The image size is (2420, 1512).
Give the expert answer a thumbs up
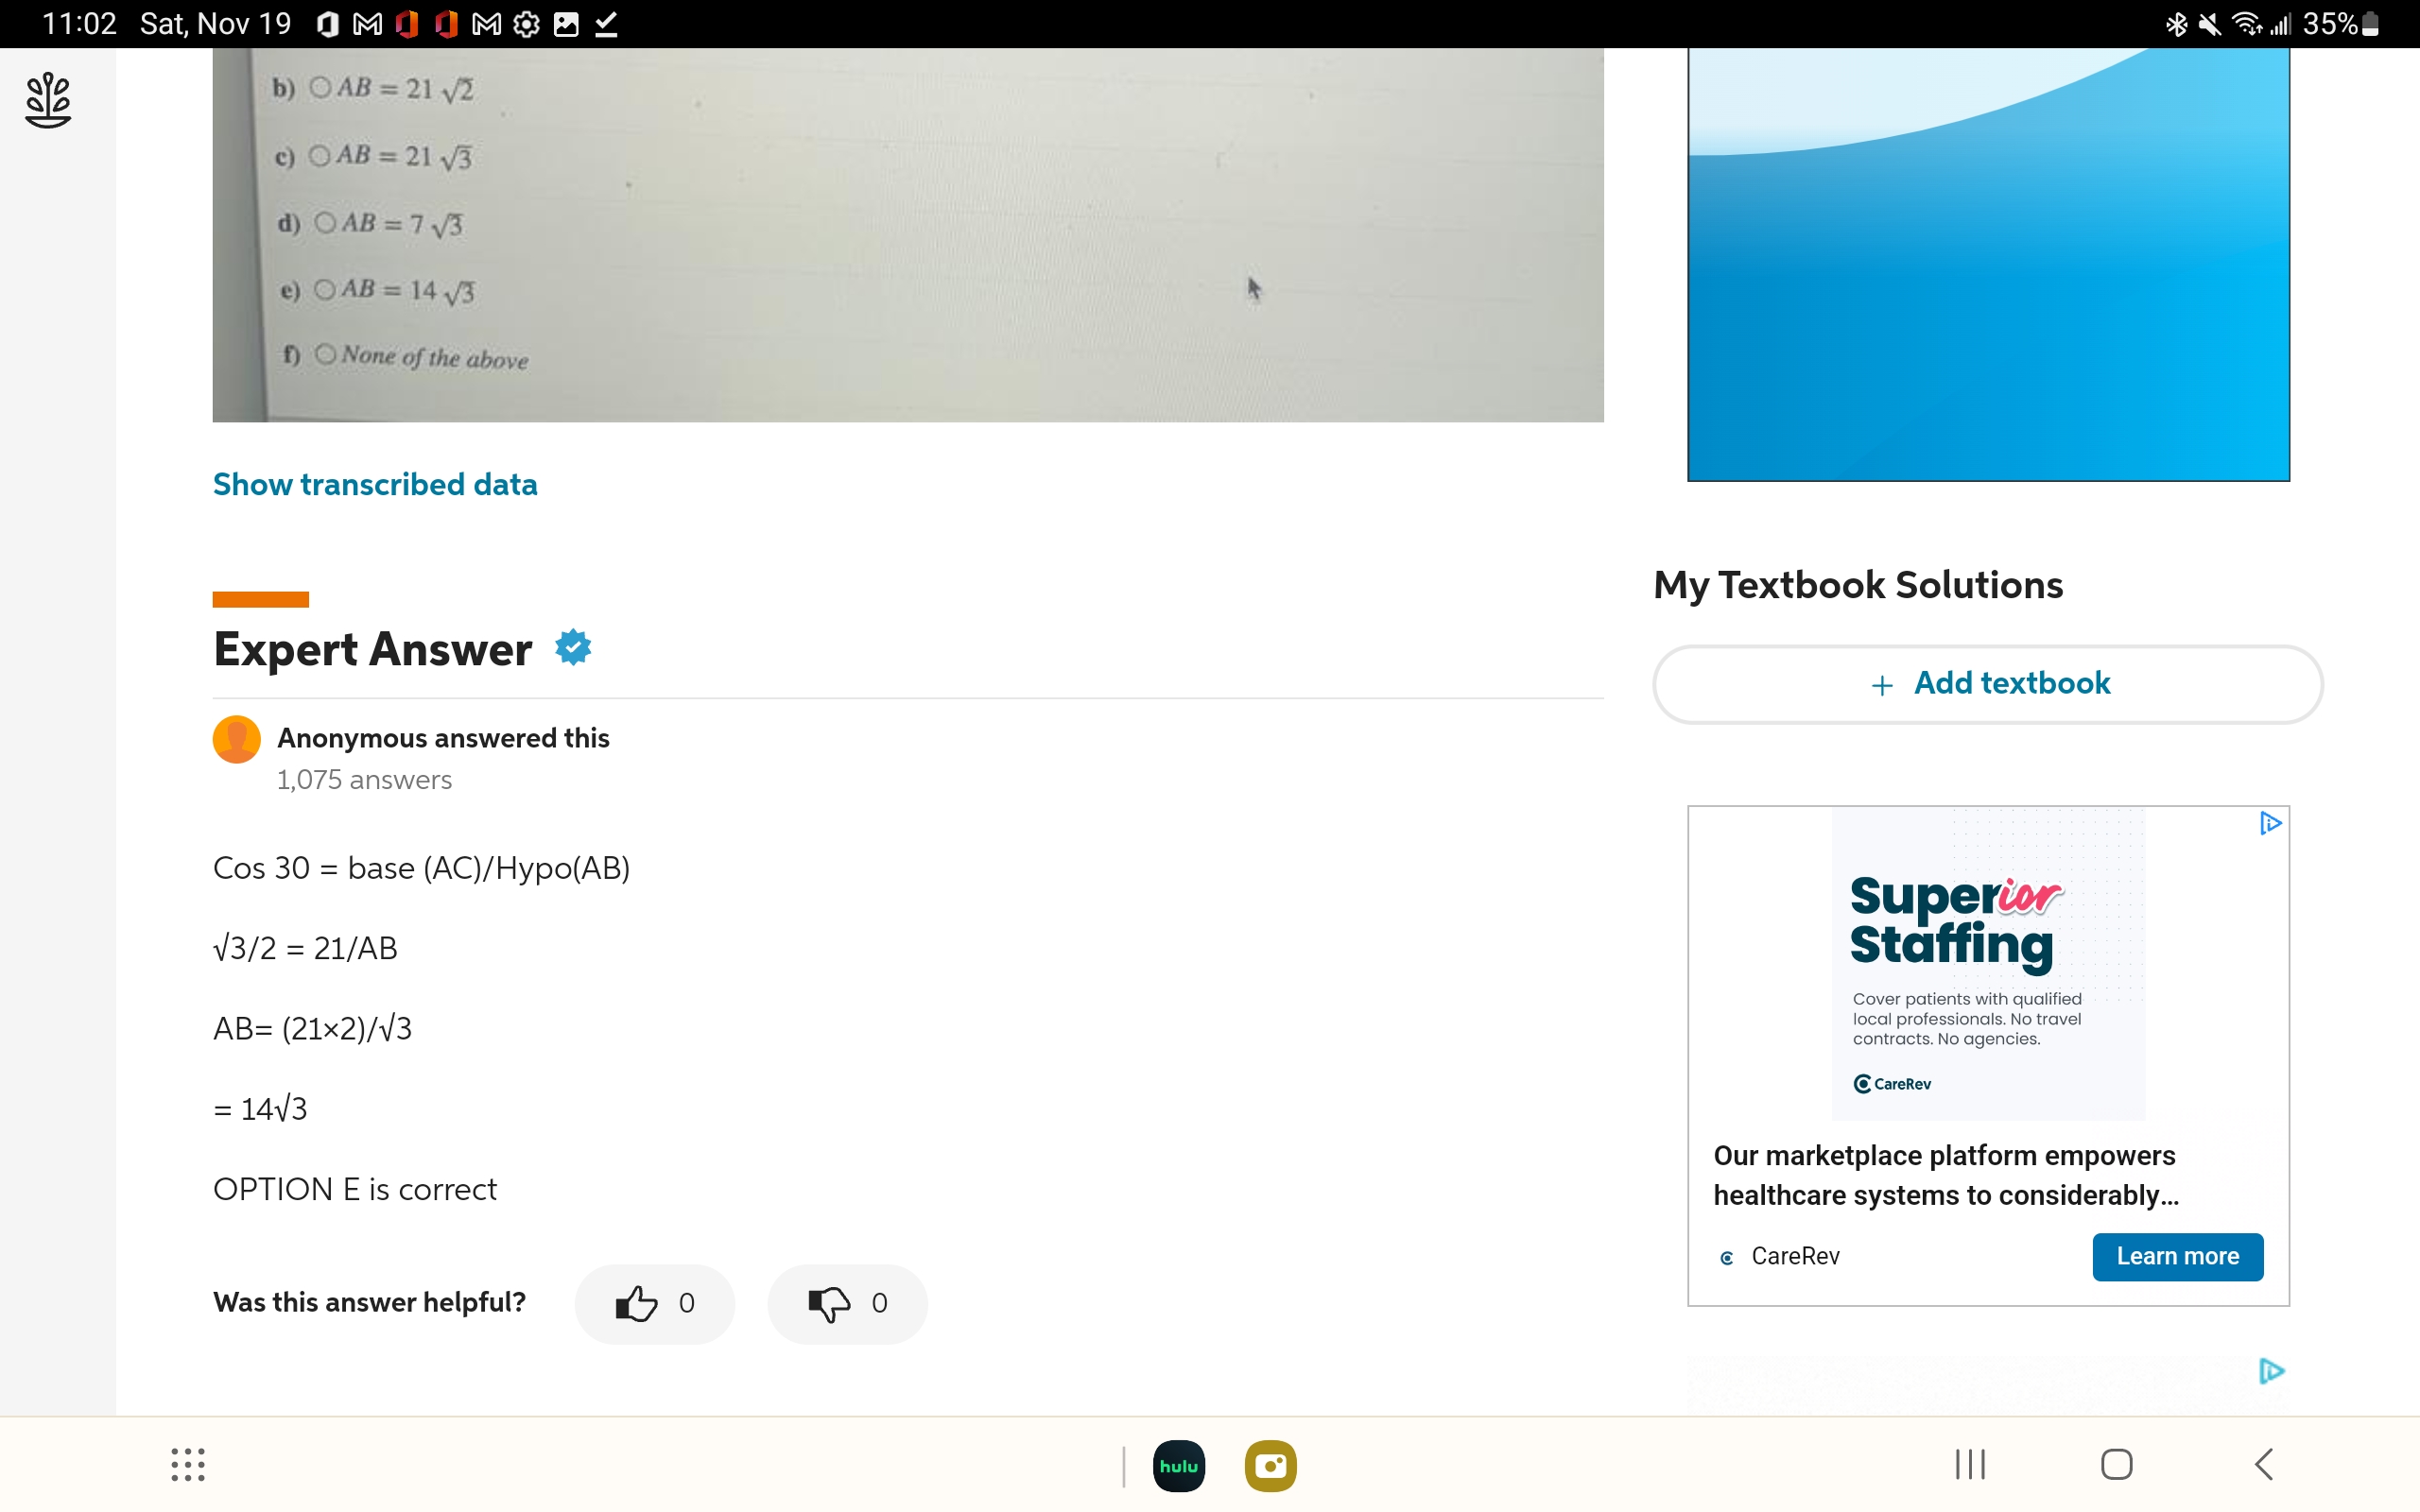pyautogui.click(x=654, y=1302)
